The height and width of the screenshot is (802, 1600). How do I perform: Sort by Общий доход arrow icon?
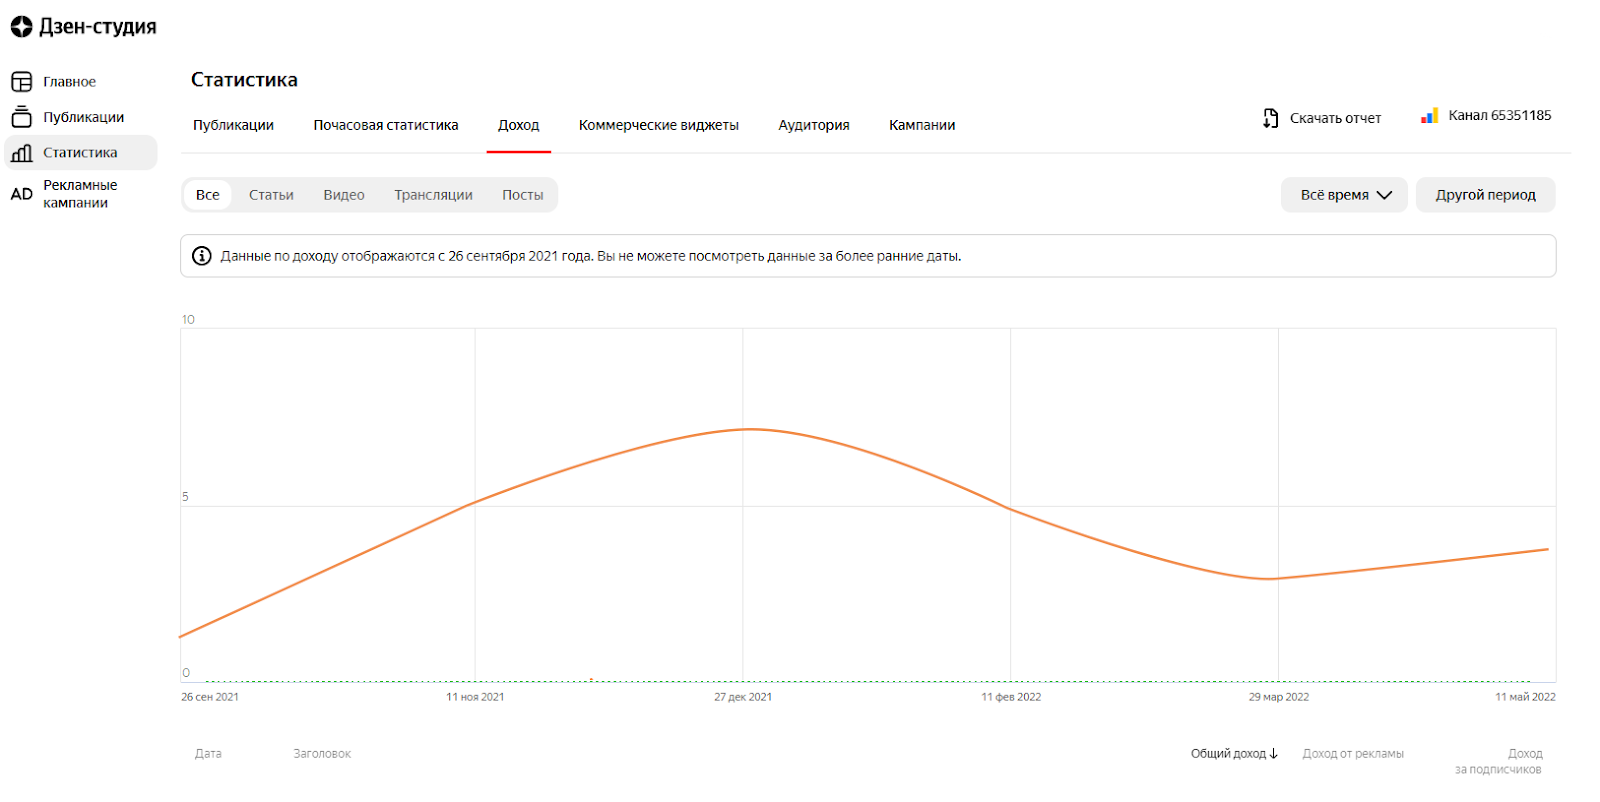coord(1274,754)
